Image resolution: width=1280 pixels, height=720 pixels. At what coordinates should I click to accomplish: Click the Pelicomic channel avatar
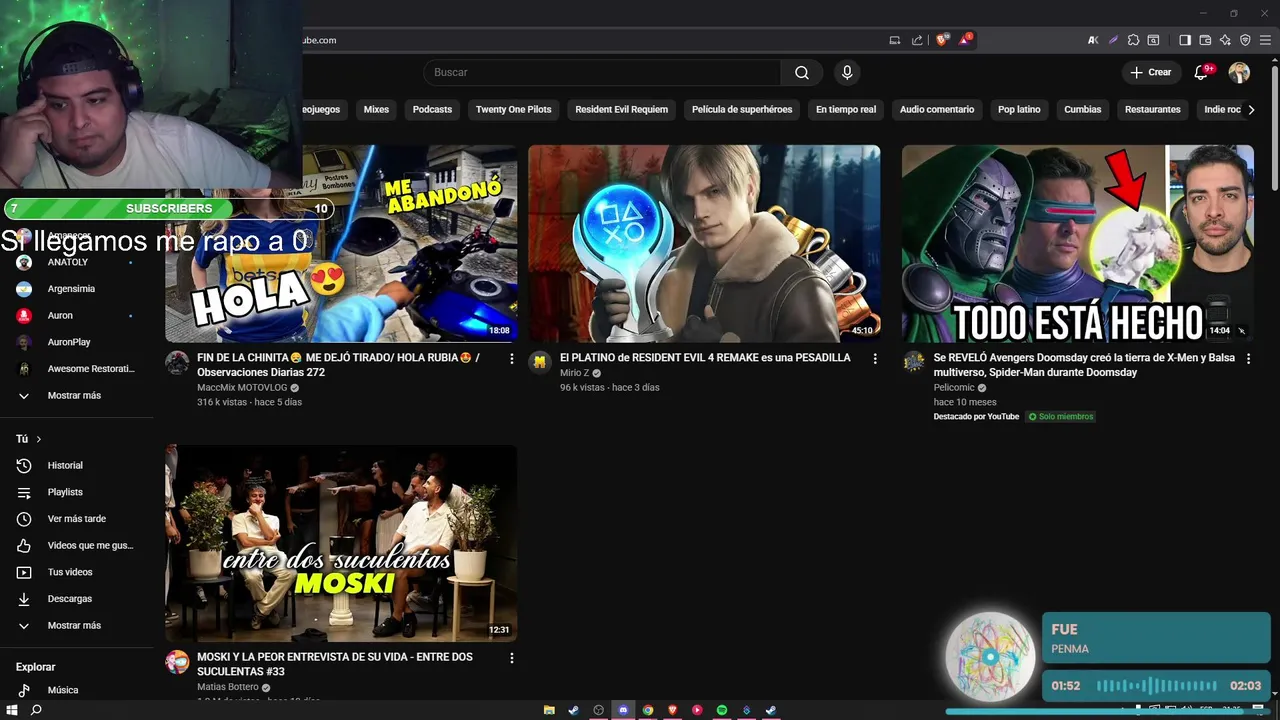point(914,362)
